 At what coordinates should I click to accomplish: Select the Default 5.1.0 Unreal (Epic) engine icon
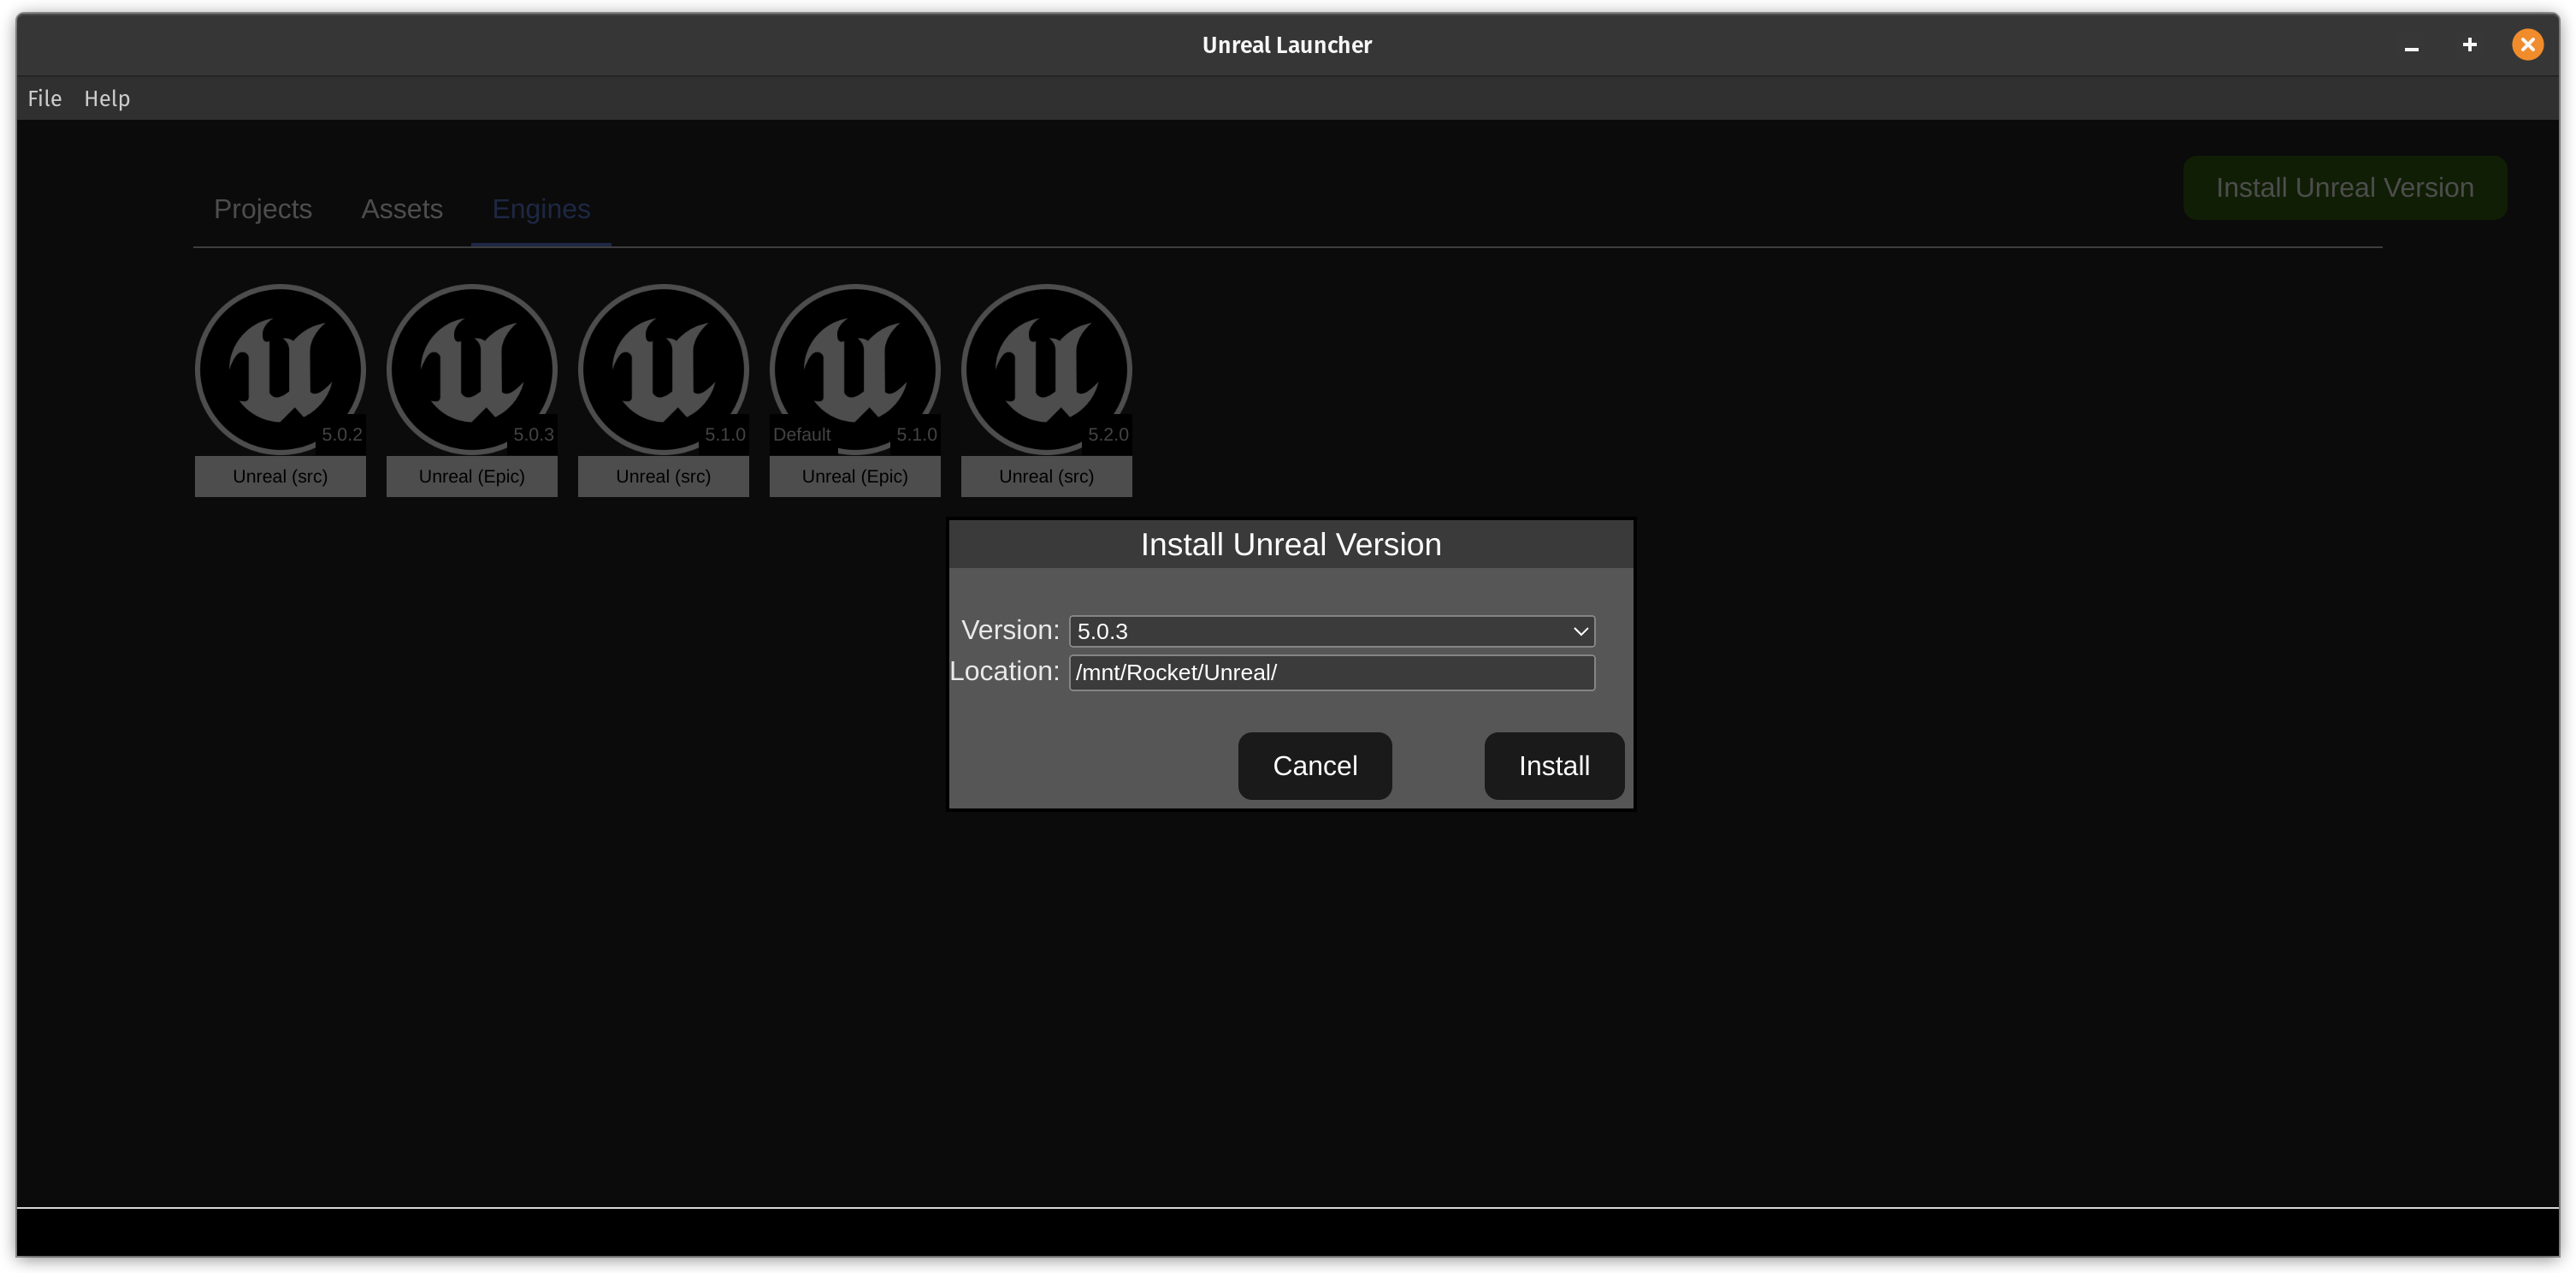(x=855, y=369)
